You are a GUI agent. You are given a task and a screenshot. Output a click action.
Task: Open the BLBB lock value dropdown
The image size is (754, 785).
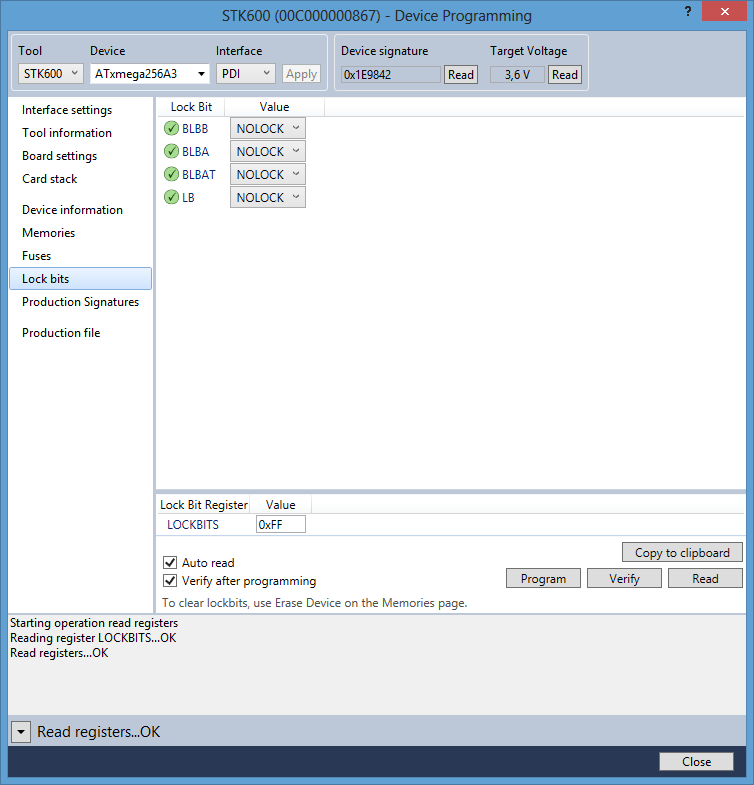click(268, 129)
